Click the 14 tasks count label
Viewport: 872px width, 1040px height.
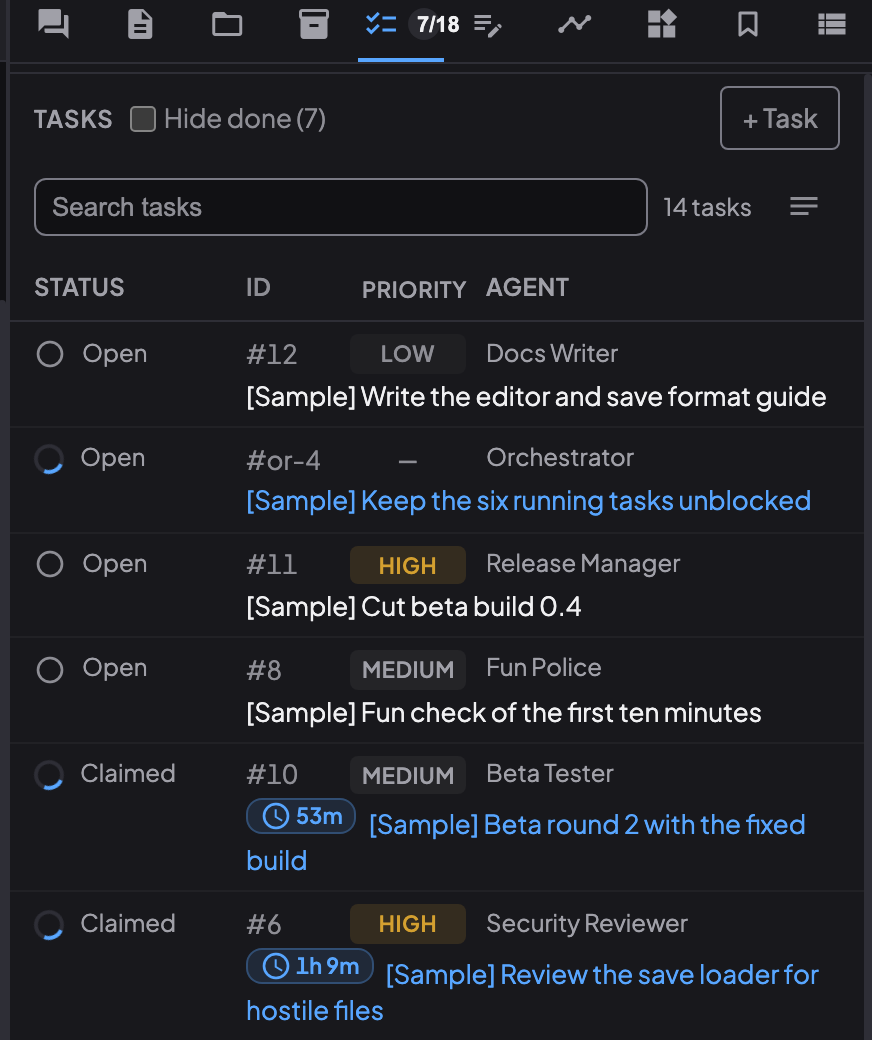pos(707,208)
